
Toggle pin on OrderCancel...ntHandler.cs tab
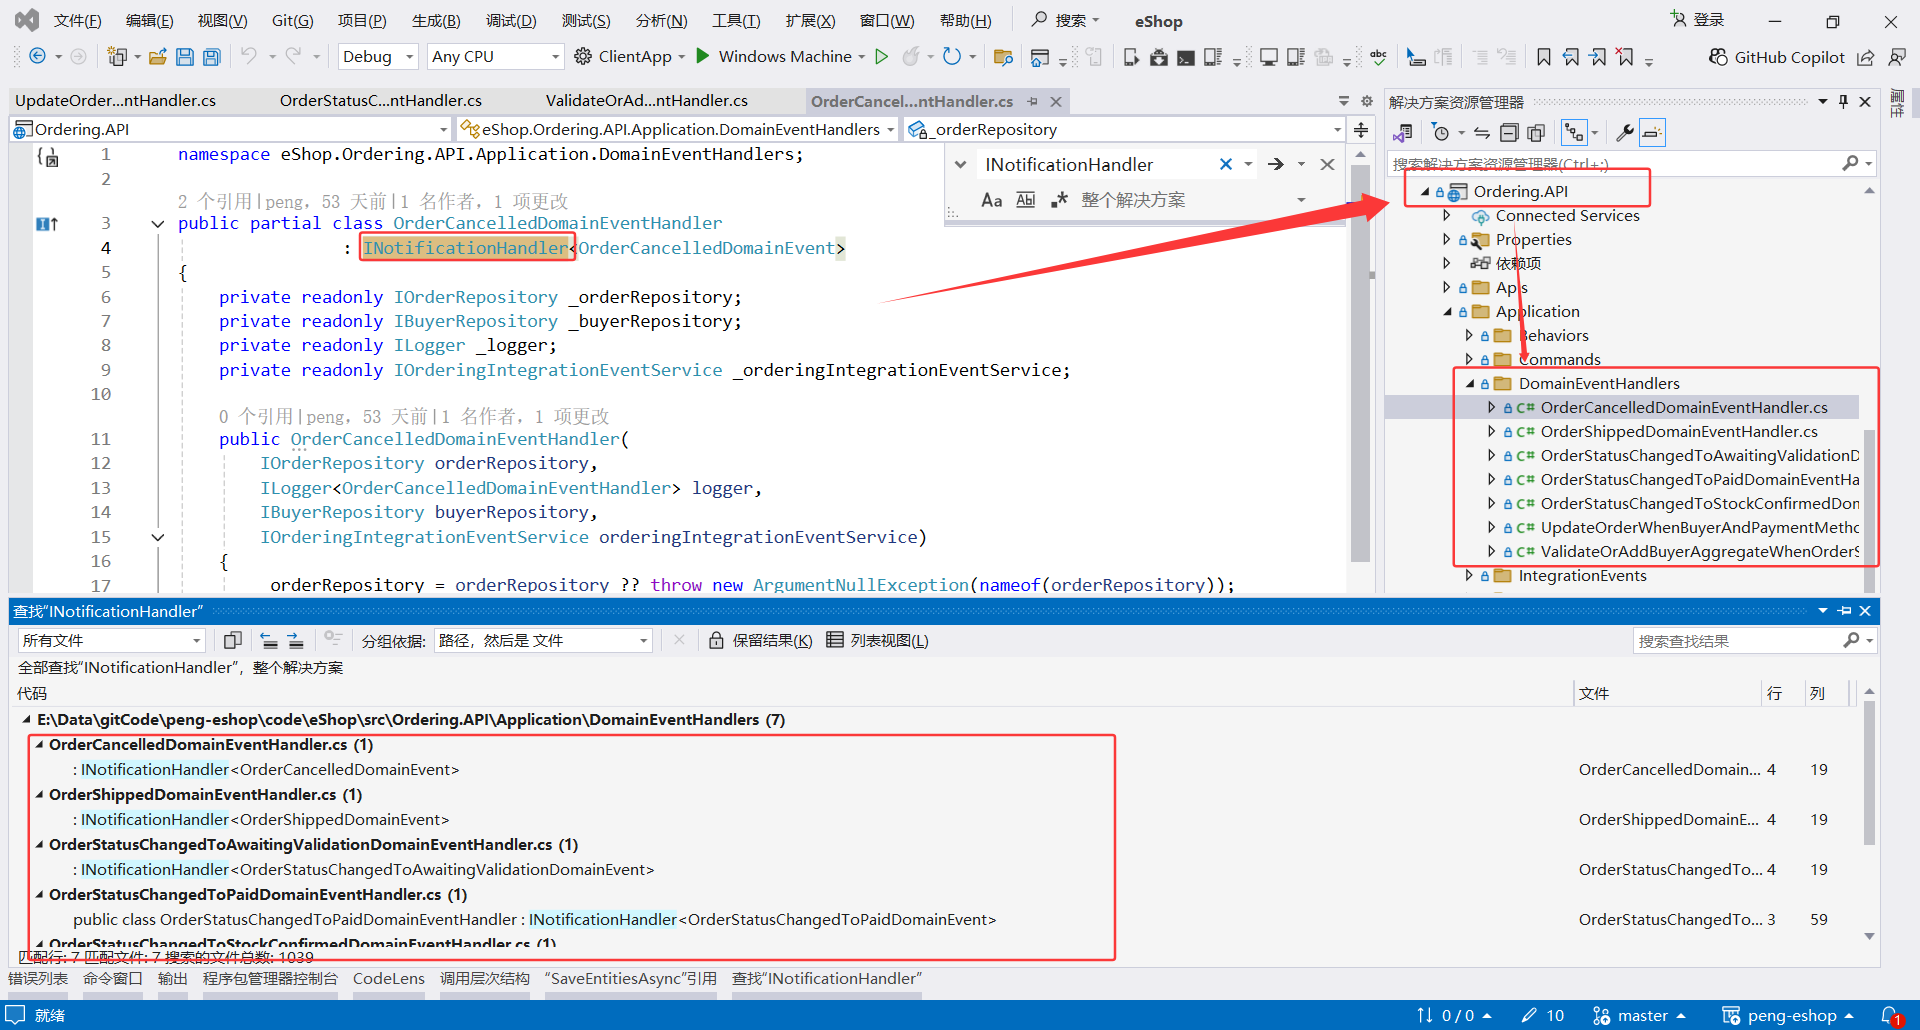click(1033, 102)
